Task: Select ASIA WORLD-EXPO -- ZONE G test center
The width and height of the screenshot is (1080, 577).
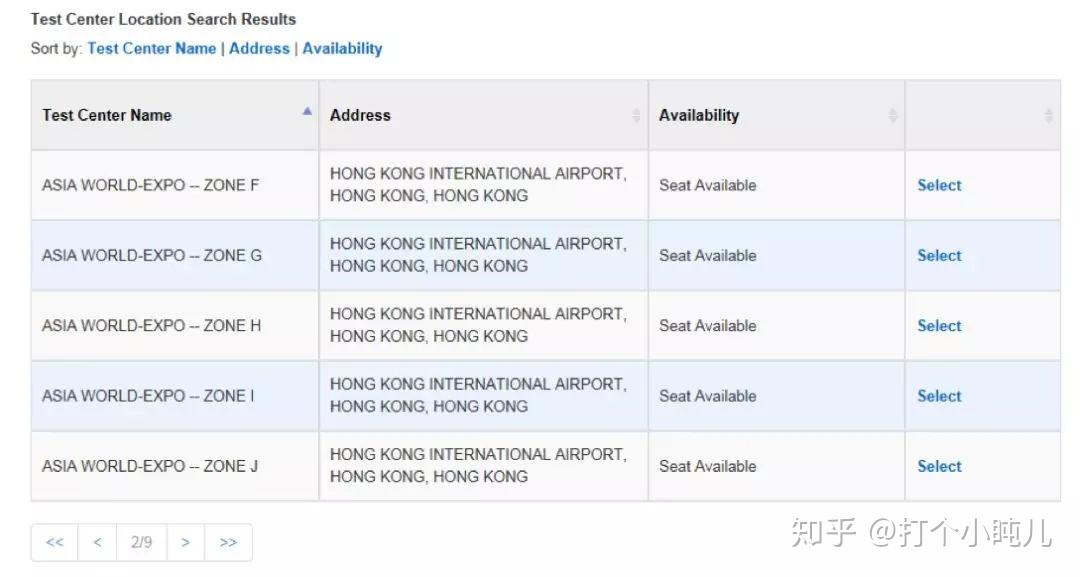Action: [x=938, y=255]
